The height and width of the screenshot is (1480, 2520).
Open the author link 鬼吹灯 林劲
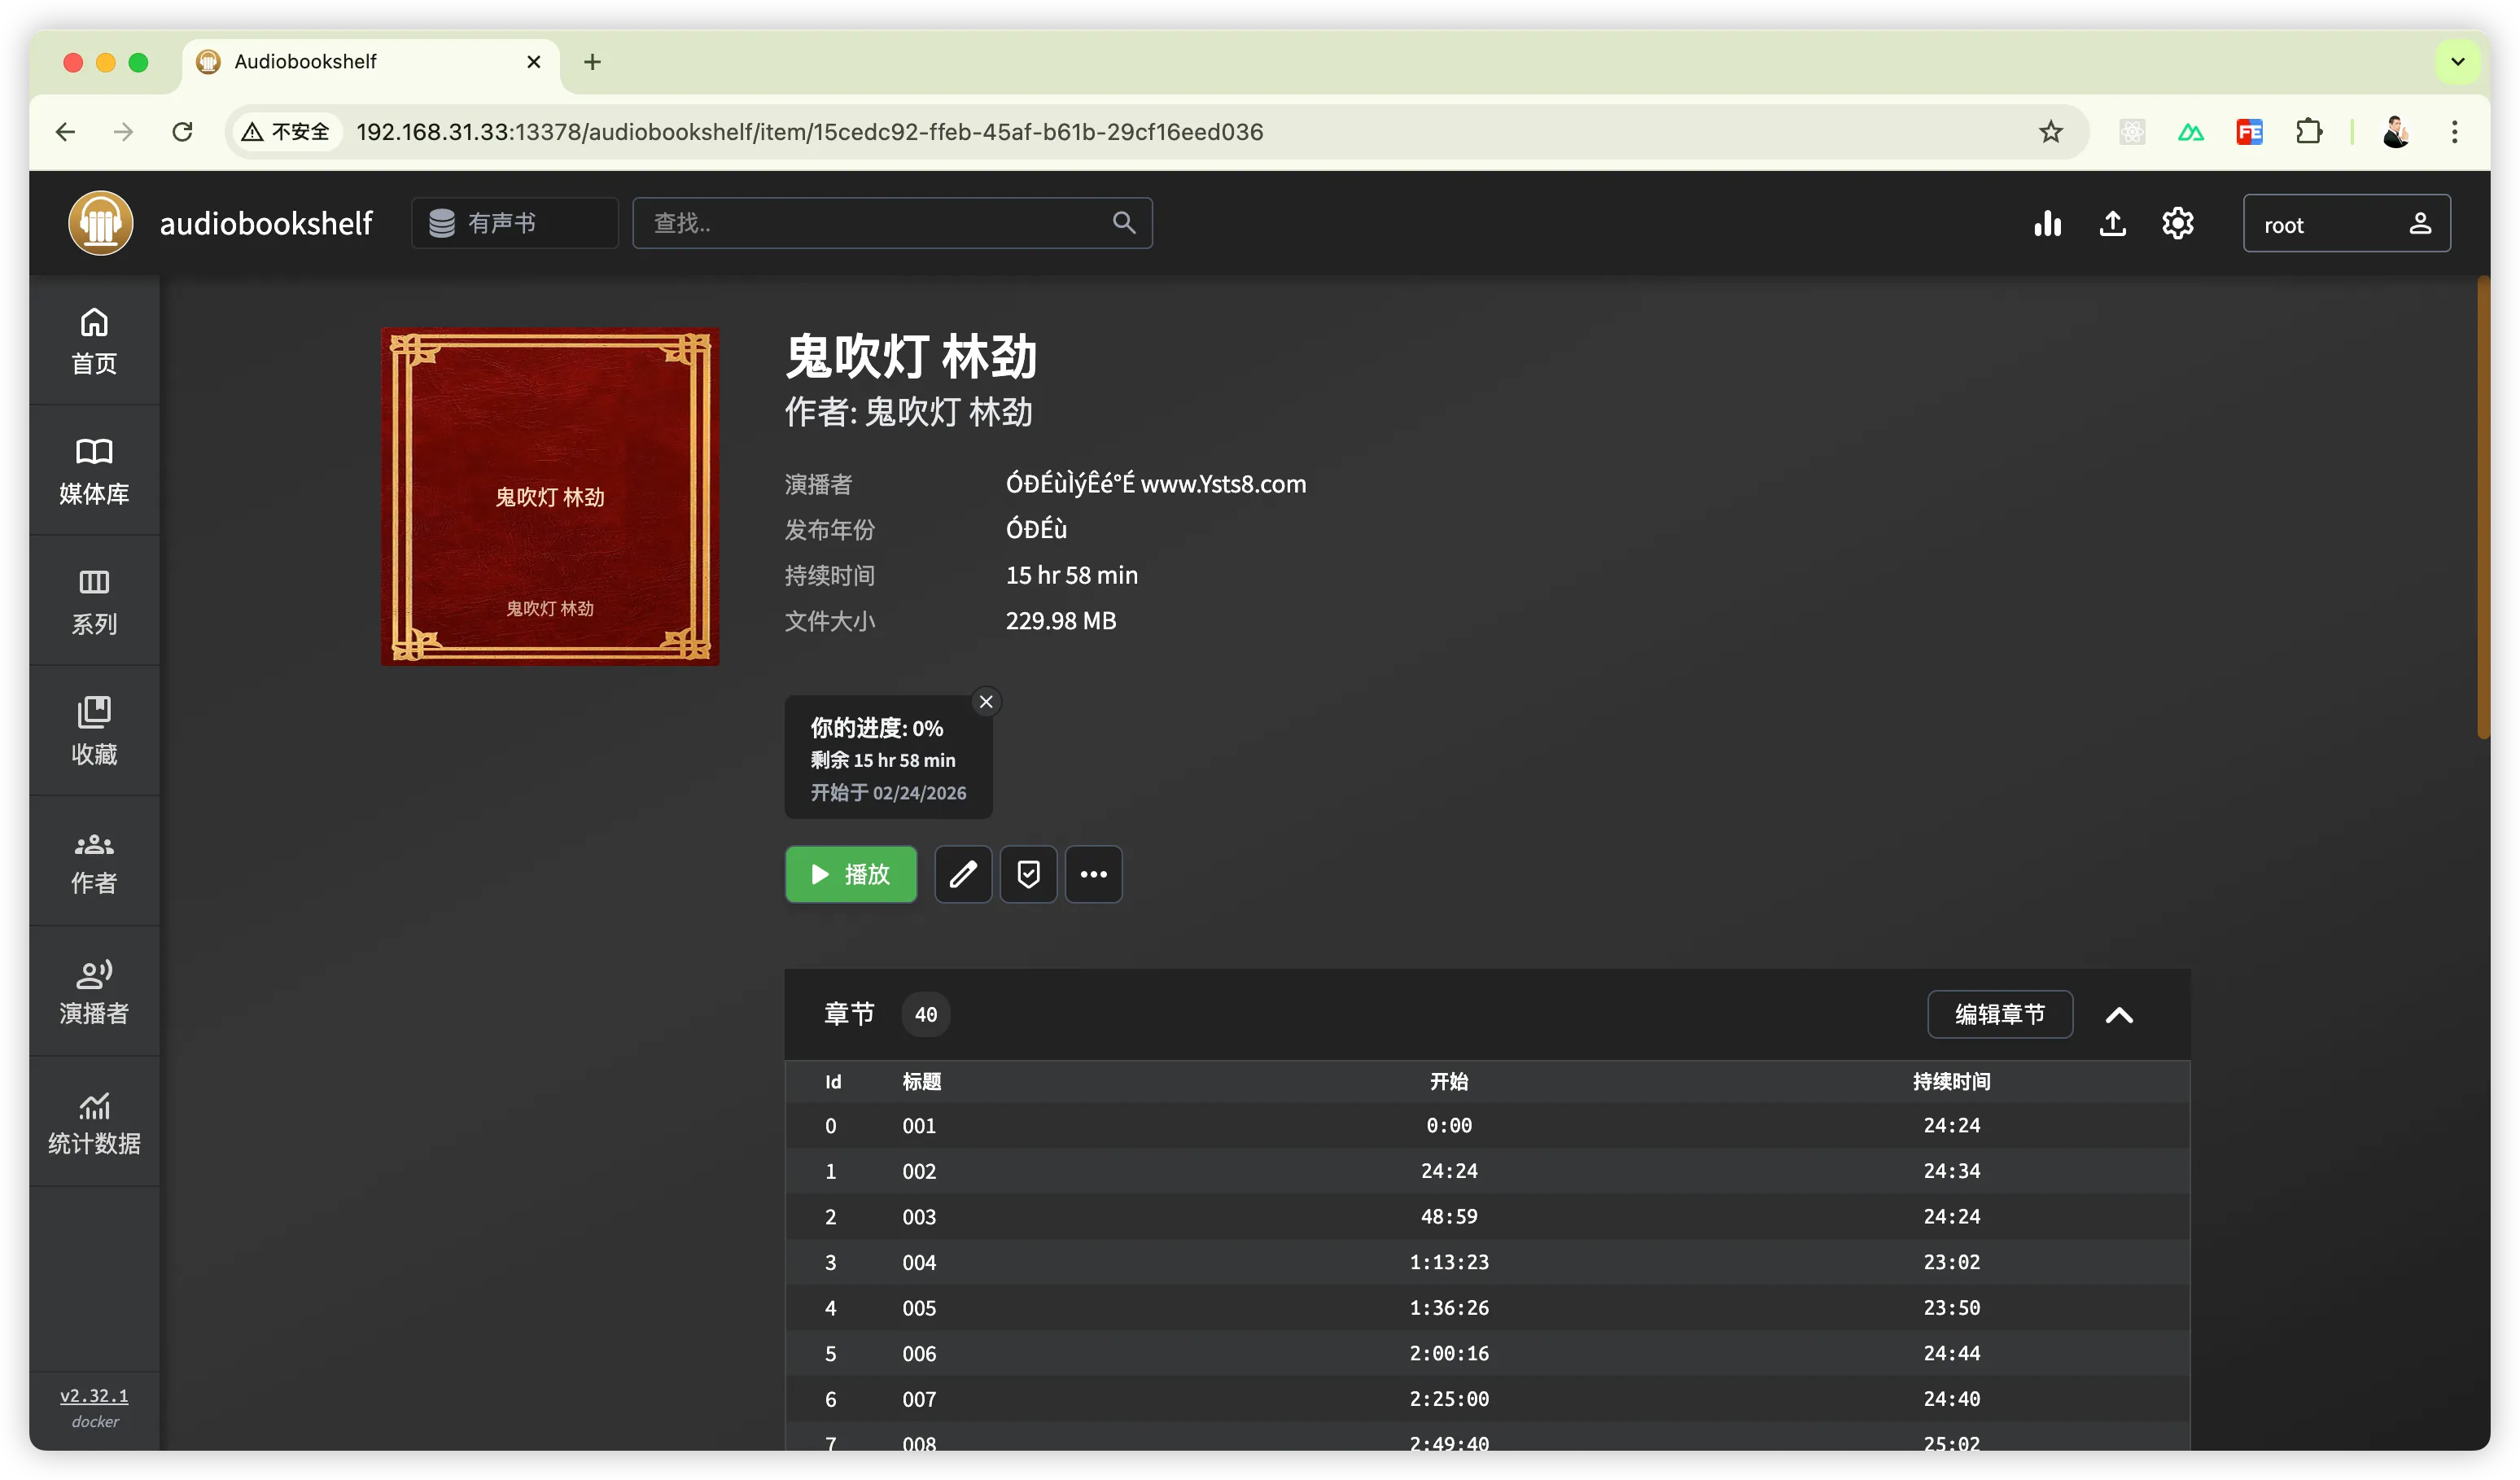[x=948, y=412]
